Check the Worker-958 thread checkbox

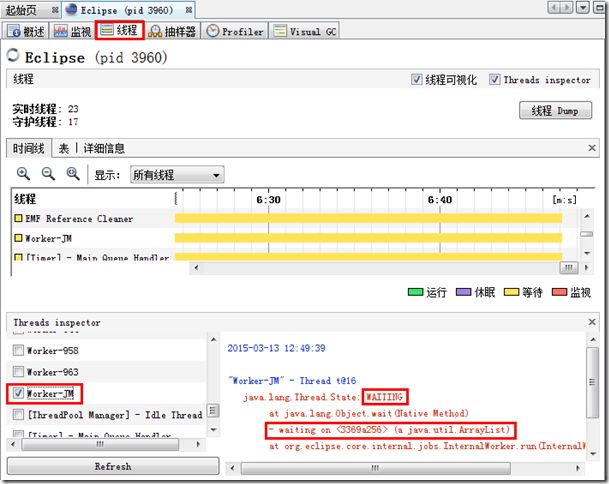(x=18, y=350)
